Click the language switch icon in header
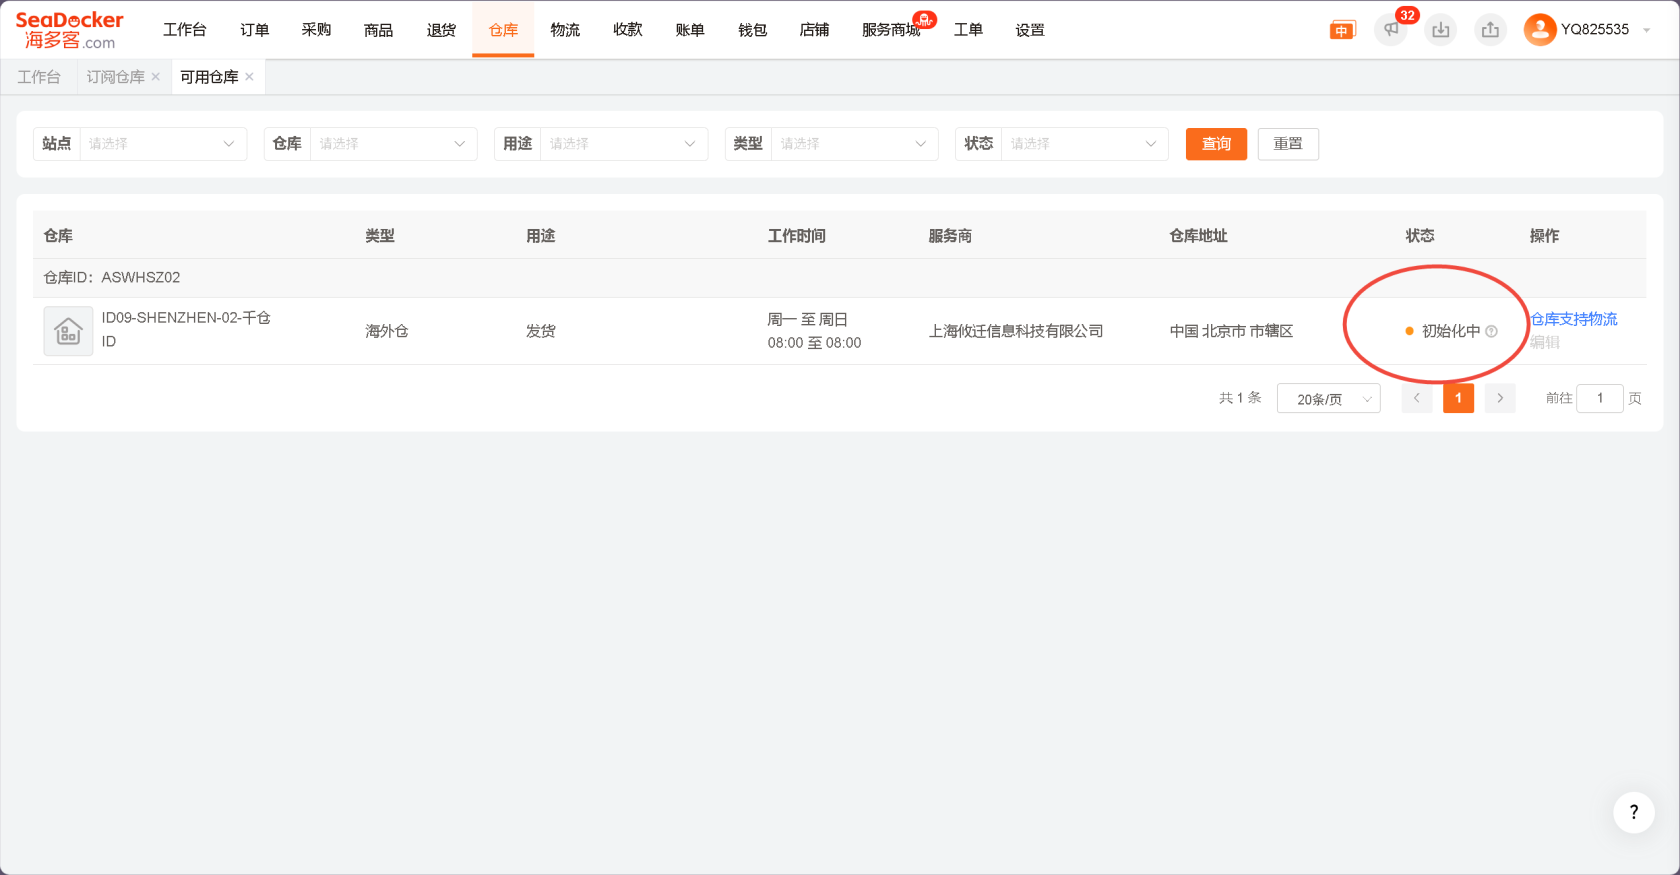The image size is (1680, 875). pyautogui.click(x=1342, y=30)
